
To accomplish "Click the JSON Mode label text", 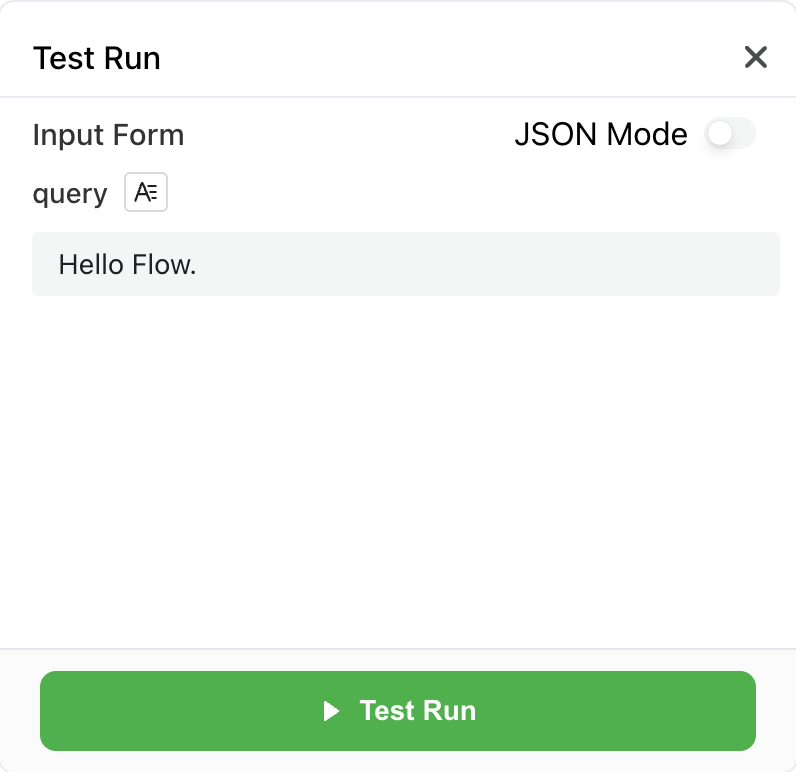I will pos(600,134).
